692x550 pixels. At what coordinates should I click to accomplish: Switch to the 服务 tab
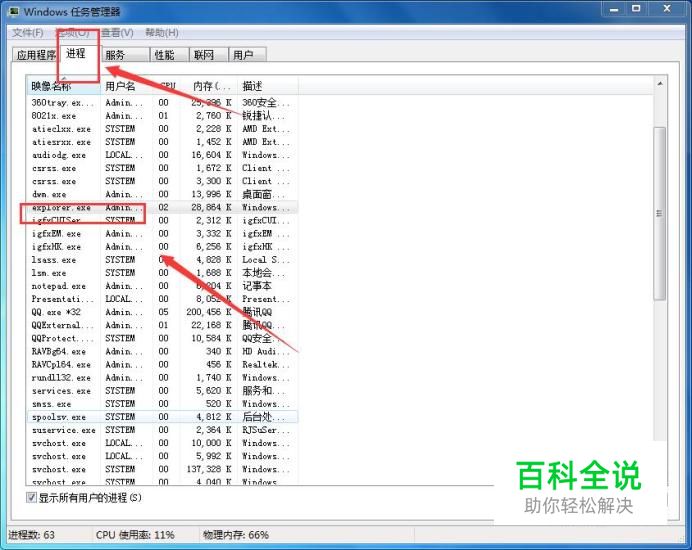[x=126, y=55]
